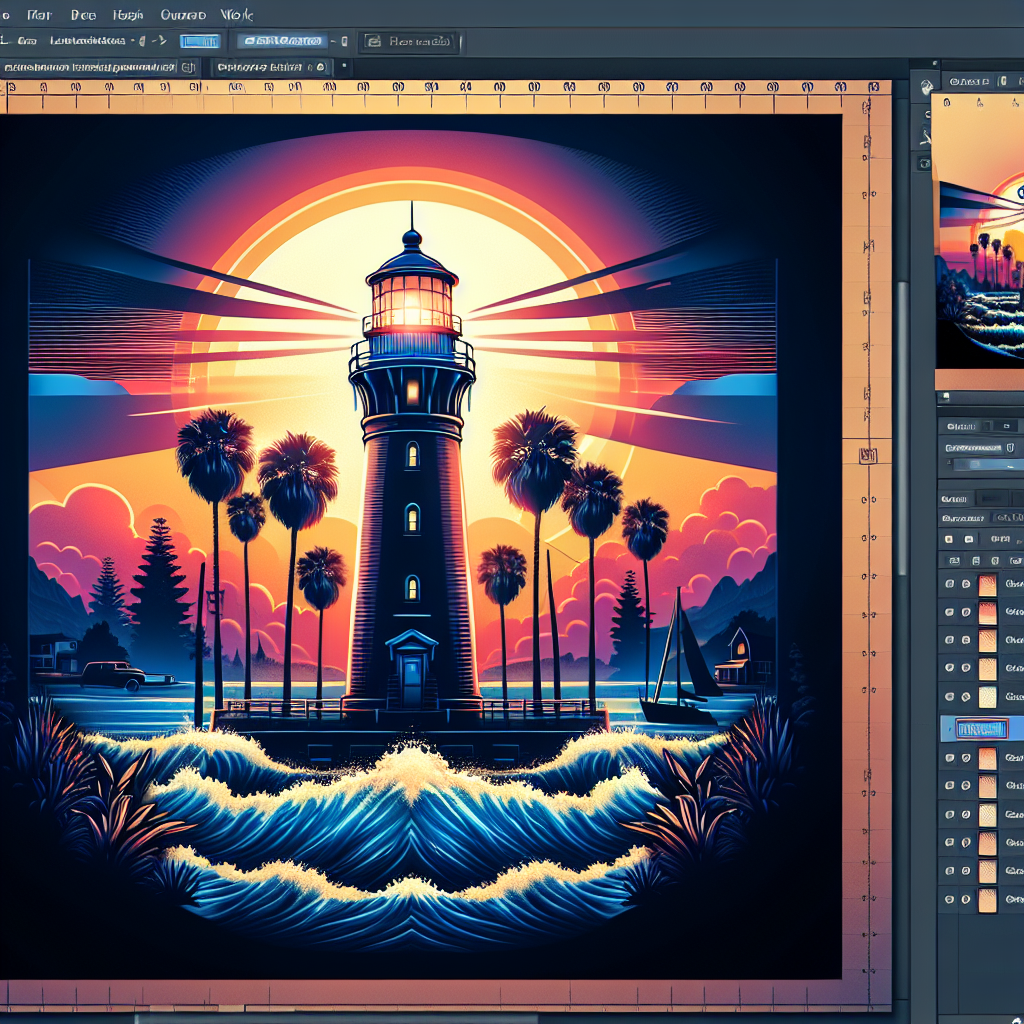Toggle visibility of the bottom layer

pos(947,899)
